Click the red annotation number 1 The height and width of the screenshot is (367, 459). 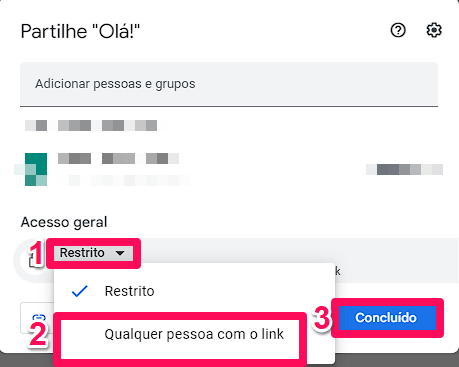tap(36, 253)
